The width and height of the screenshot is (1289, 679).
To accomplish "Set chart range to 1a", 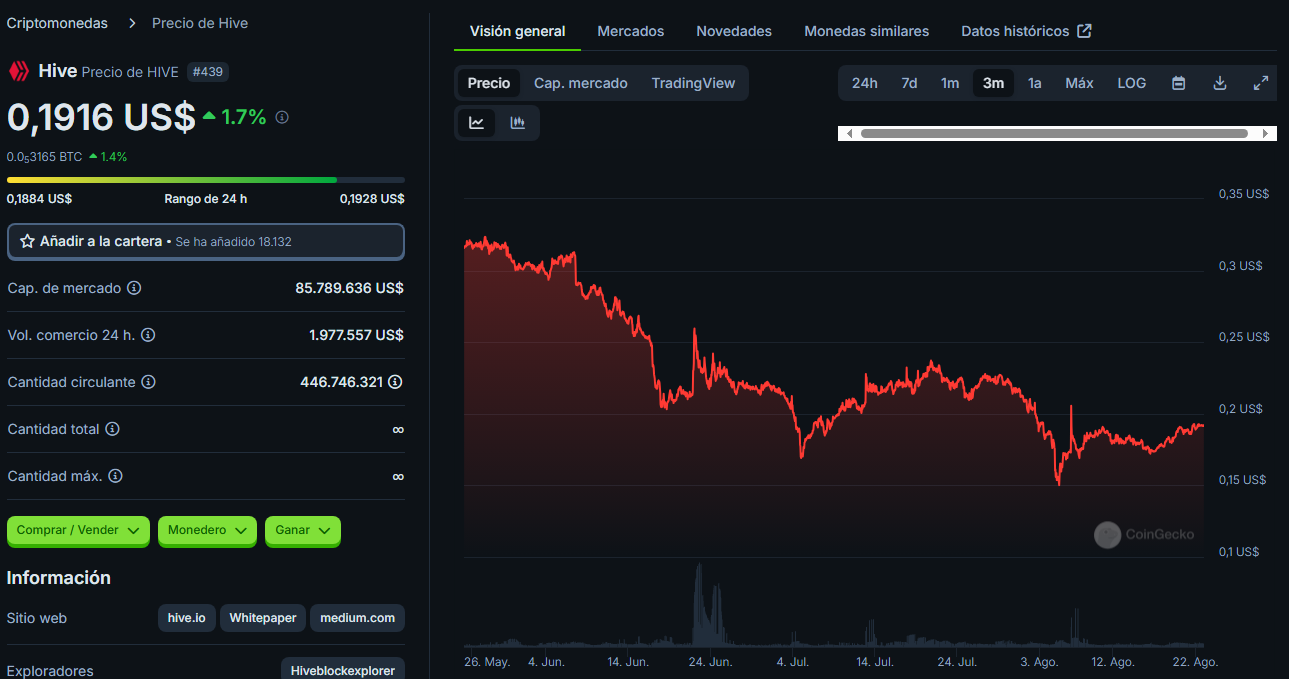I will (1035, 83).
